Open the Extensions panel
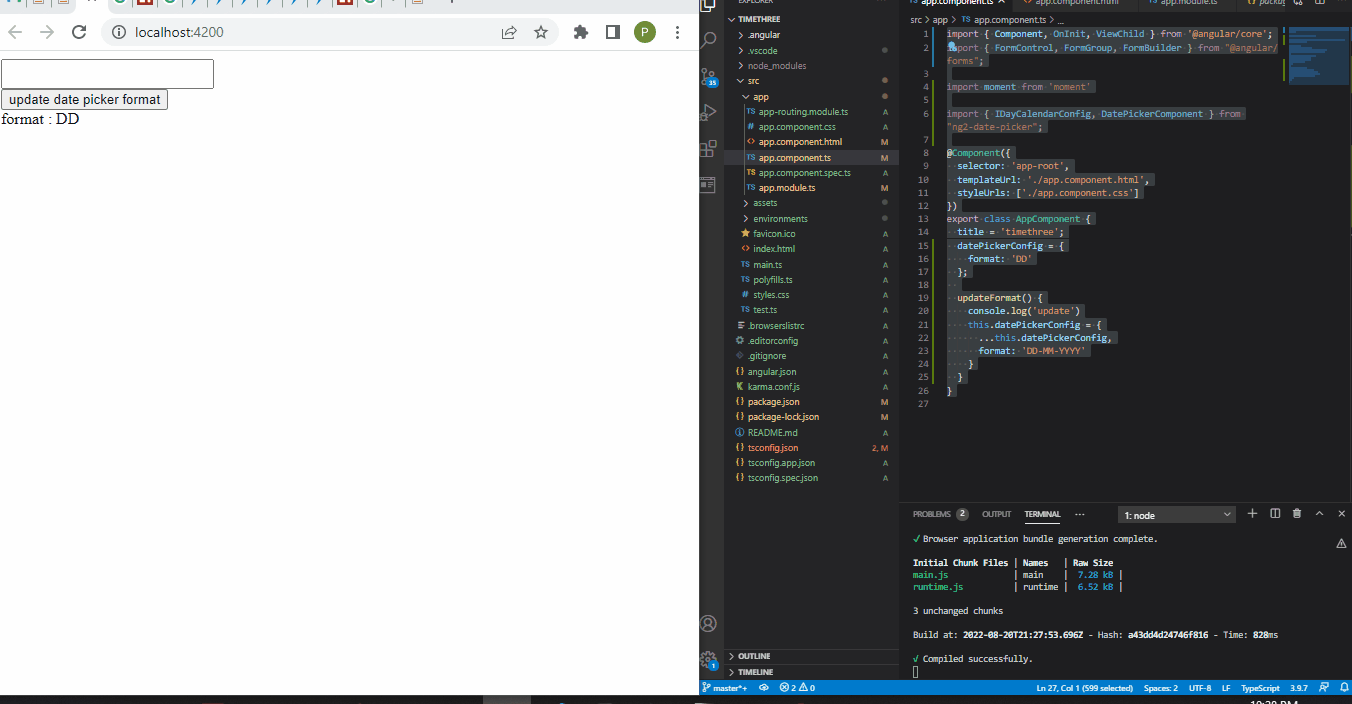Viewport: 1352px width, 704px height. tap(708, 146)
